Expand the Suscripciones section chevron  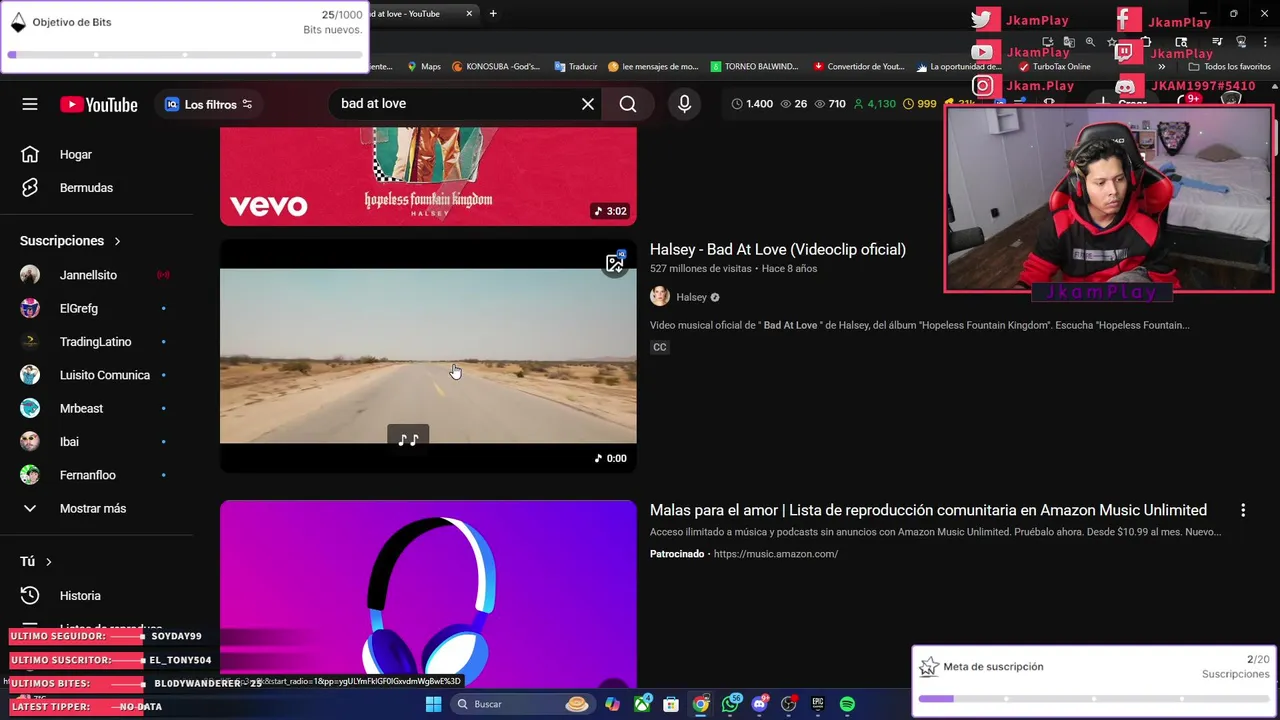point(117,241)
